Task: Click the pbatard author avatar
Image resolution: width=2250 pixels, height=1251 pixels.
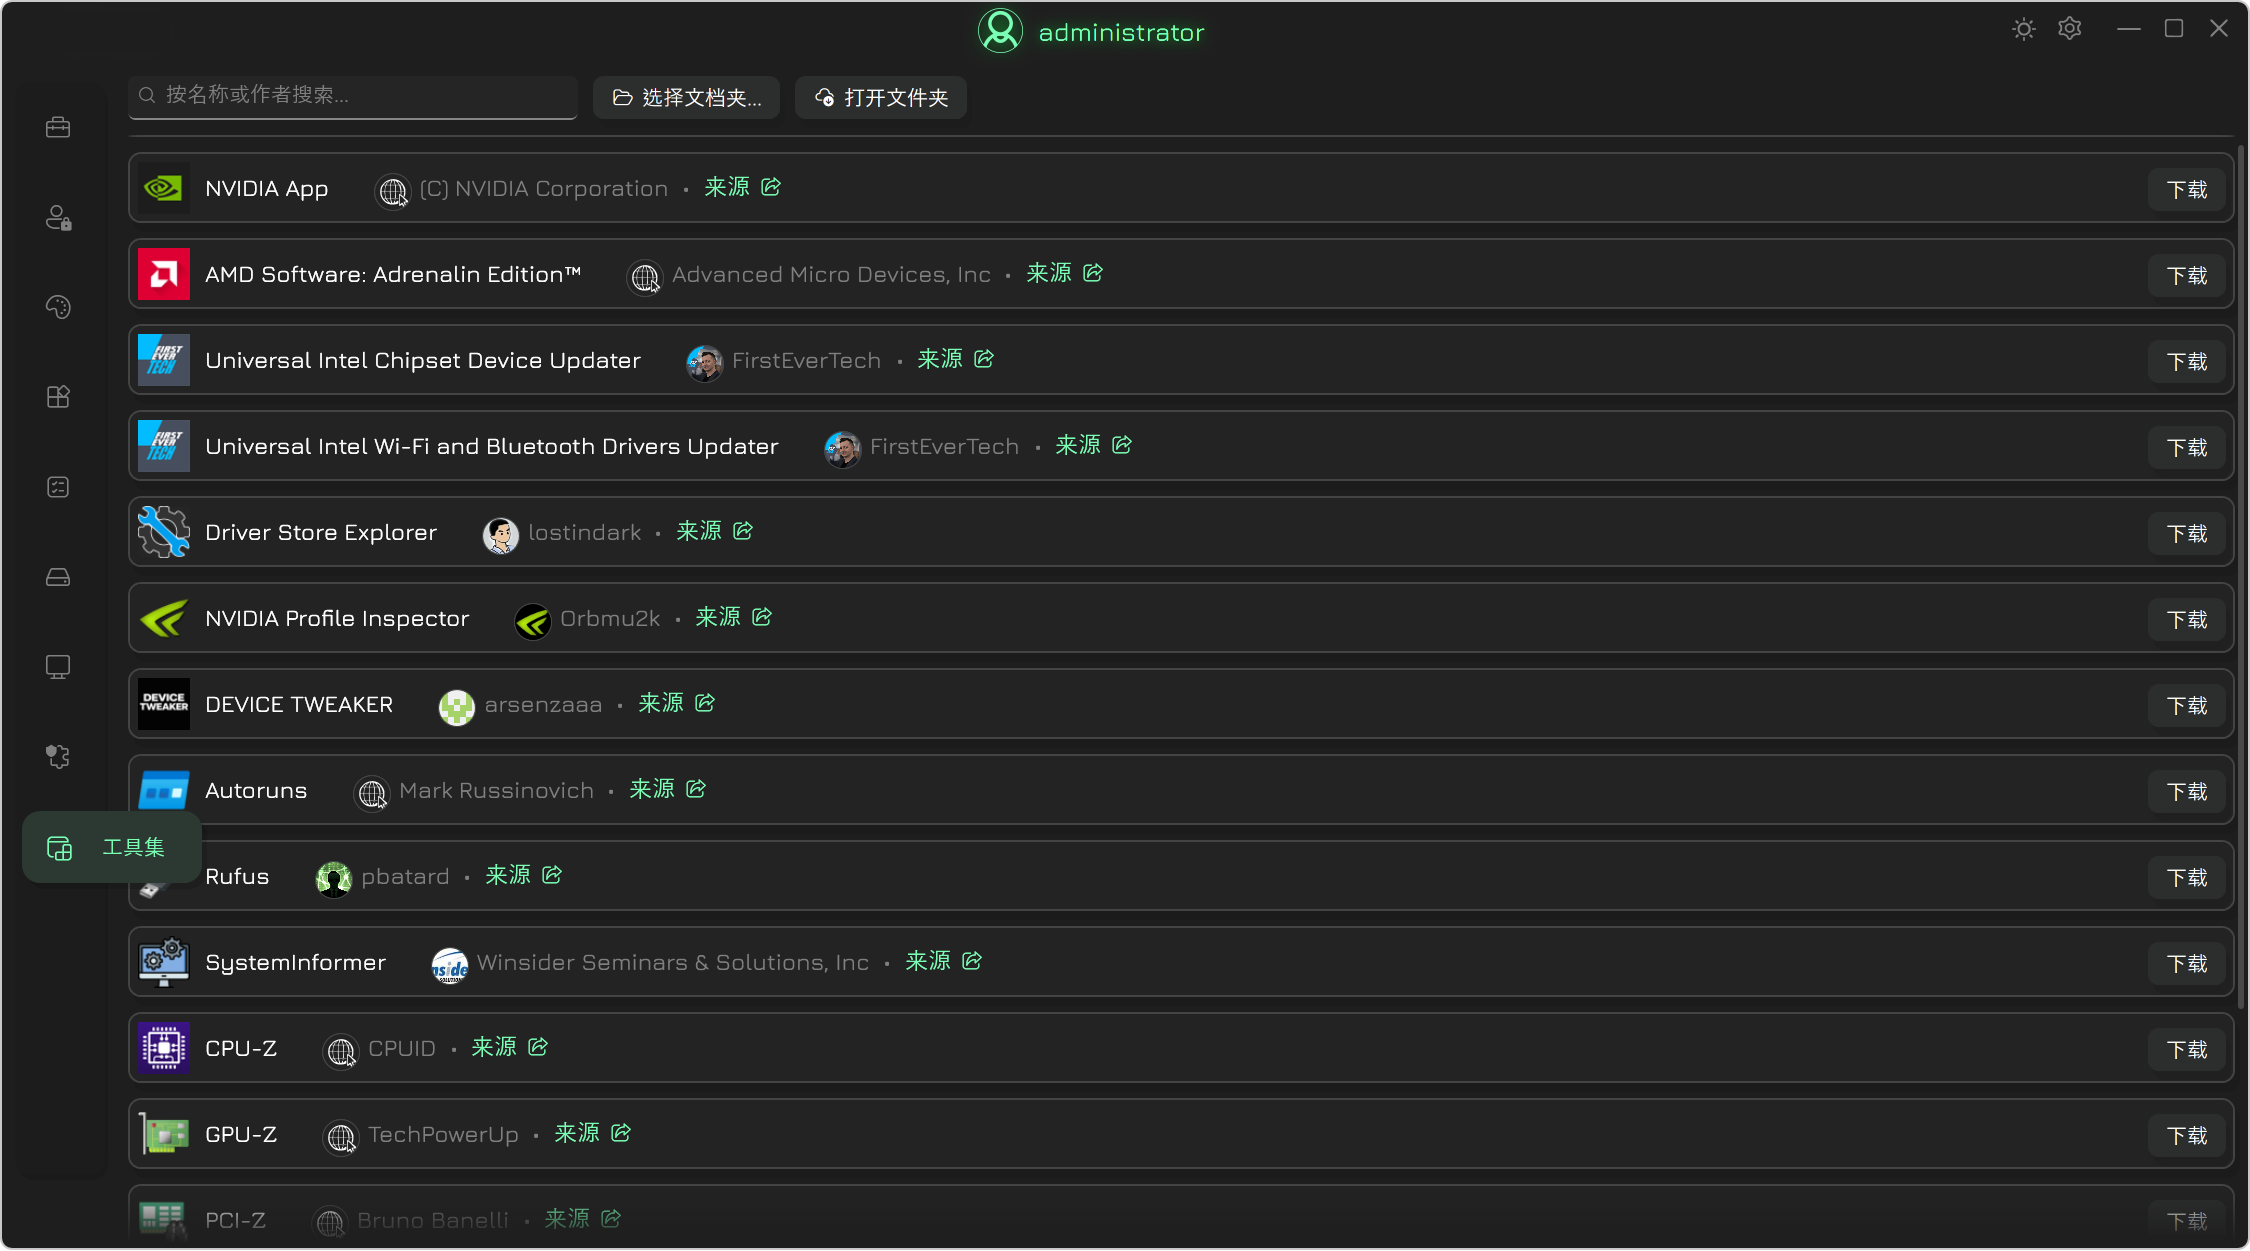Action: tap(334, 878)
